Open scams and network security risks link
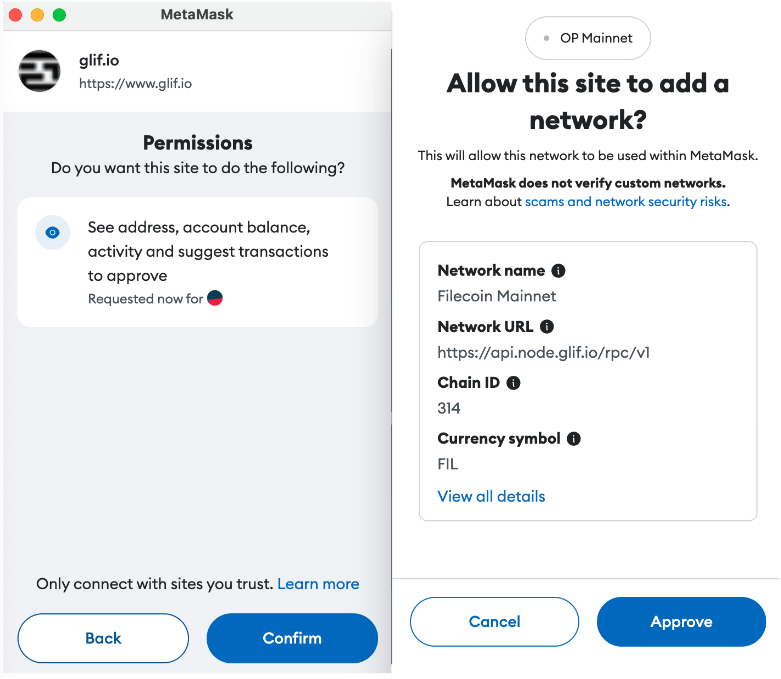 tap(626, 202)
